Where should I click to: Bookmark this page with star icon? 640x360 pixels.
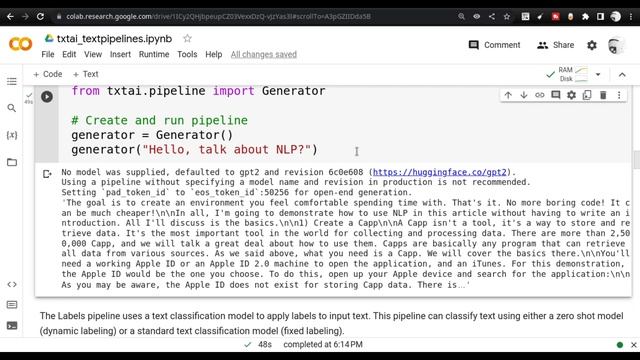coord(507,17)
